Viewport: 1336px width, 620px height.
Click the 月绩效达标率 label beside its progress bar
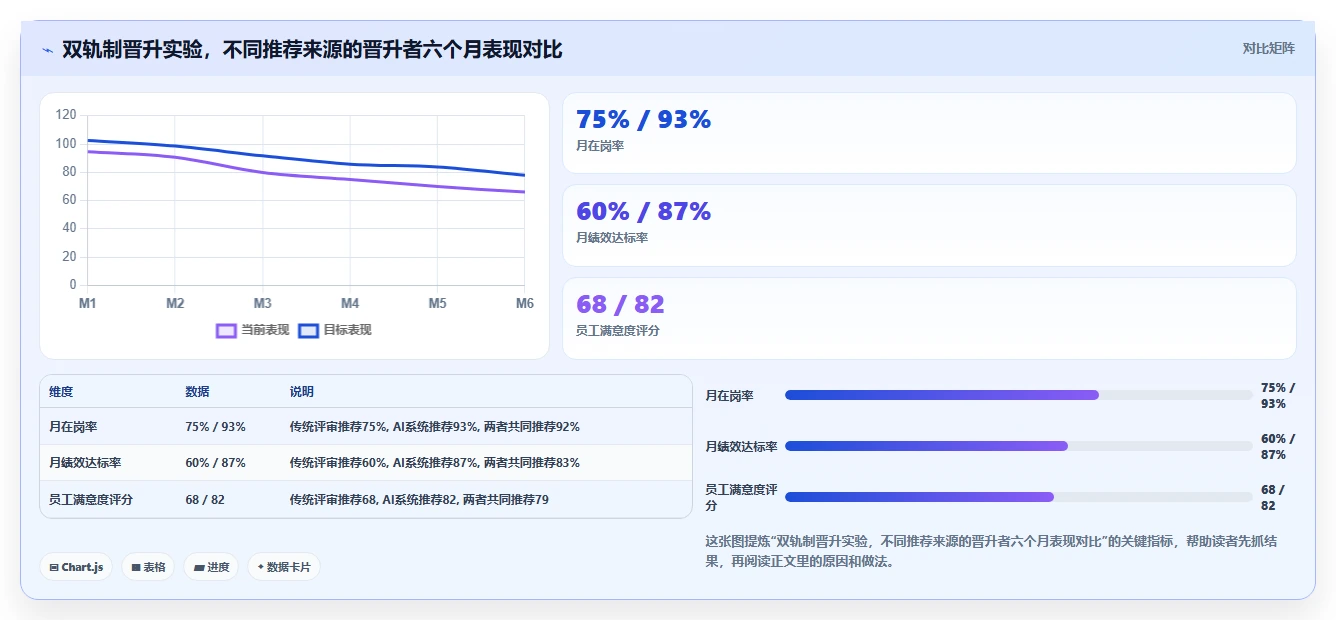pos(741,447)
